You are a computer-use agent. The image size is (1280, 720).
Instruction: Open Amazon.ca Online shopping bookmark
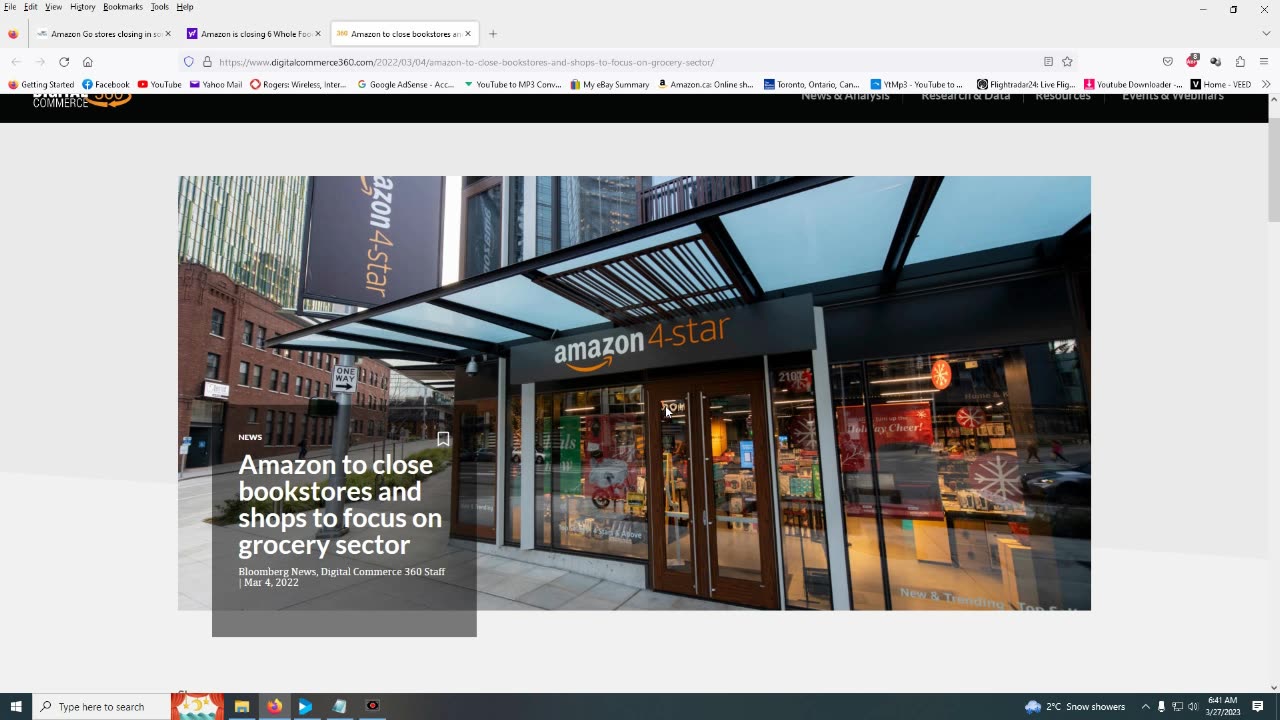tap(705, 84)
